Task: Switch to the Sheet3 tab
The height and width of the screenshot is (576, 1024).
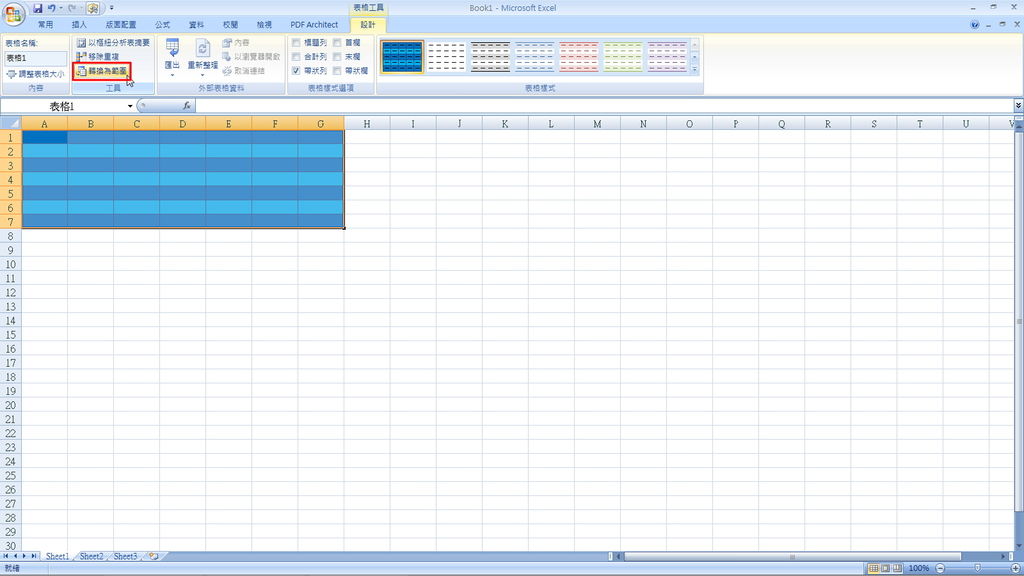Action: pos(125,556)
